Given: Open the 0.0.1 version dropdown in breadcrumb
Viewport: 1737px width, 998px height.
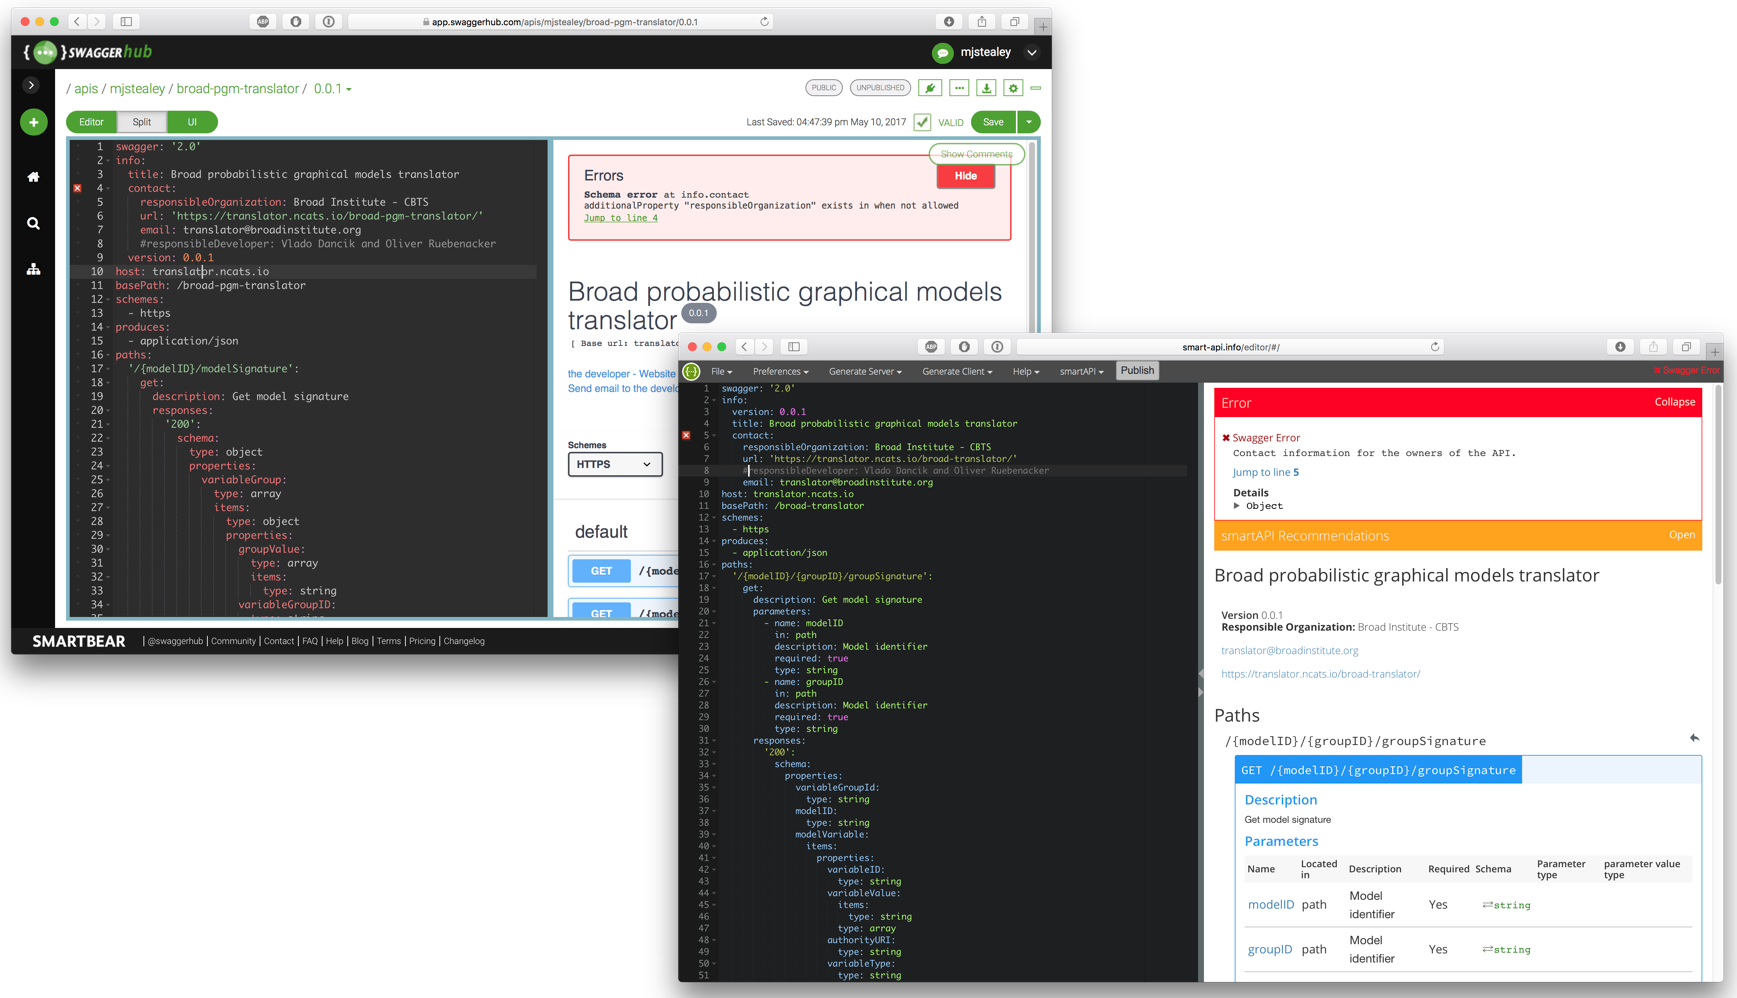Looking at the screenshot, I should point(333,89).
